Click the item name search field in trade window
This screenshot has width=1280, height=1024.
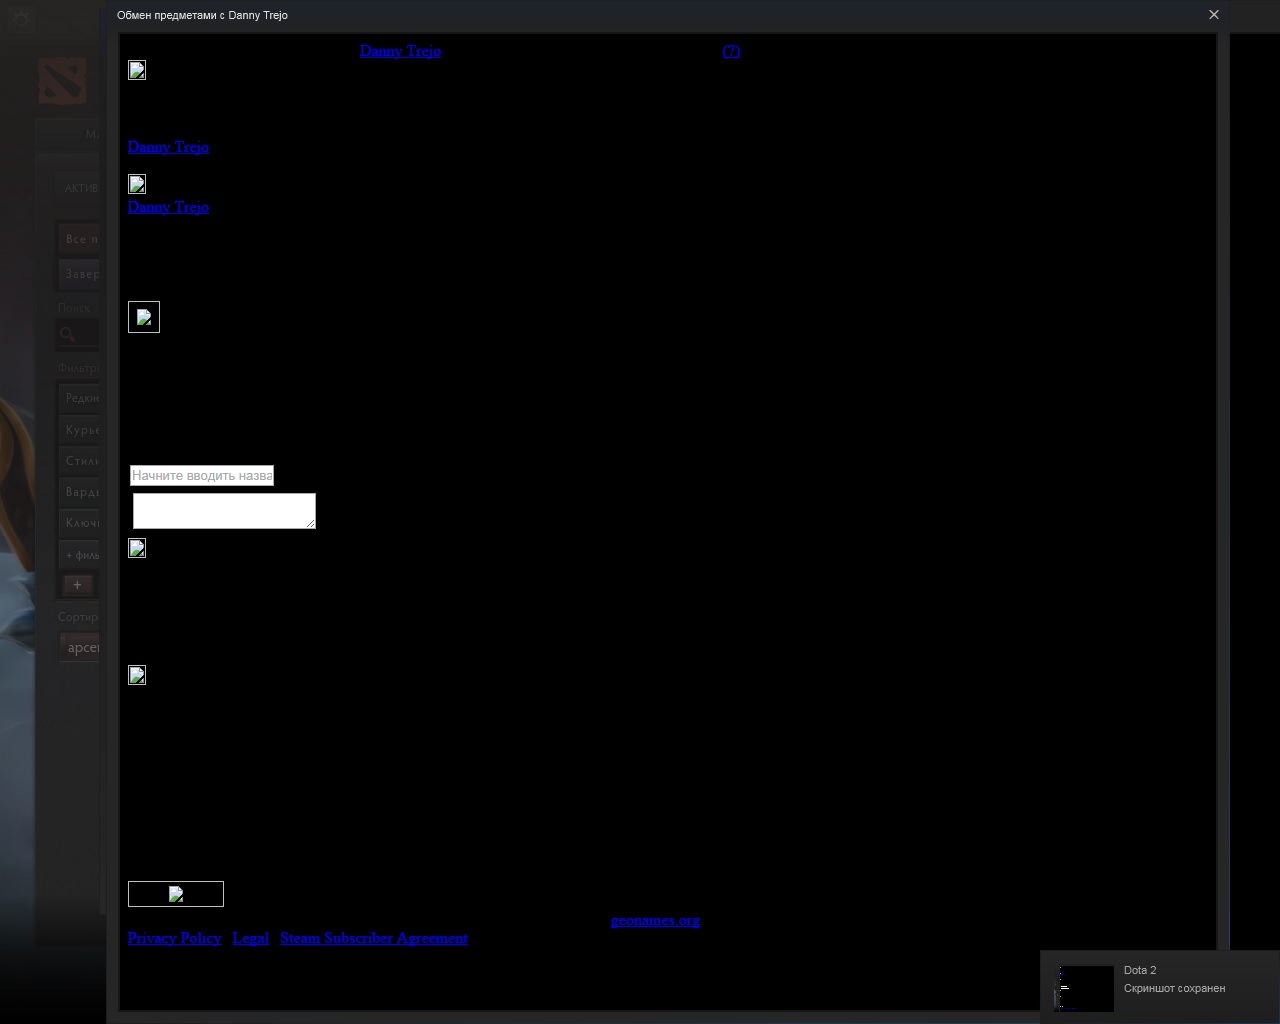[x=202, y=475]
